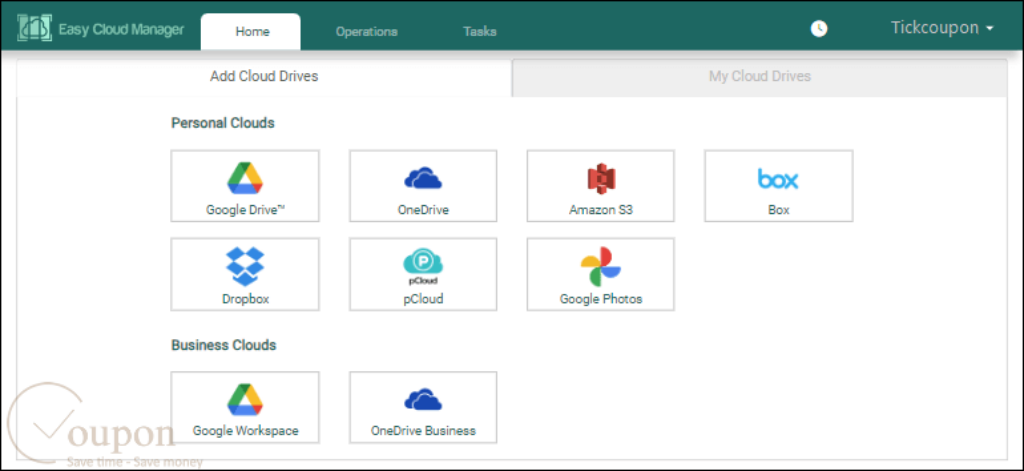Viewport: 1024px width, 471px height.
Task: Expand the Tickcoupon account dropdown
Action: 942,28
